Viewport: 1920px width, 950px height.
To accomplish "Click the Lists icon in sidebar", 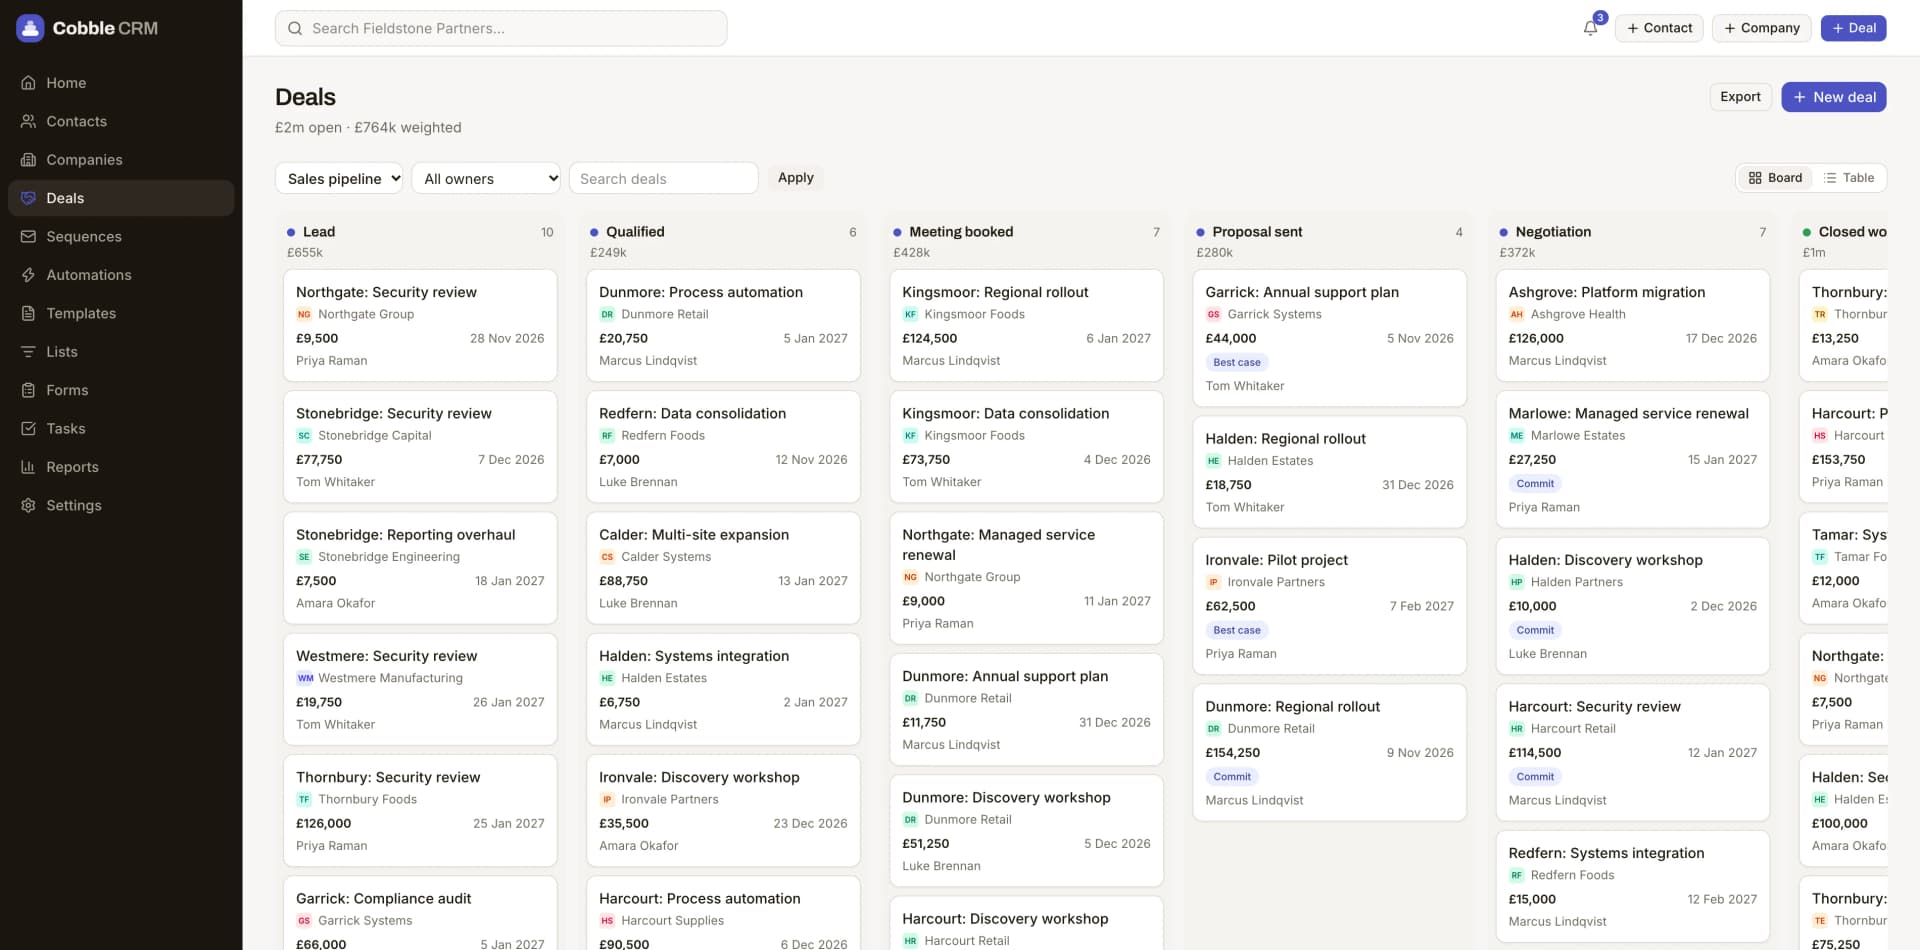I will (28, 352).
